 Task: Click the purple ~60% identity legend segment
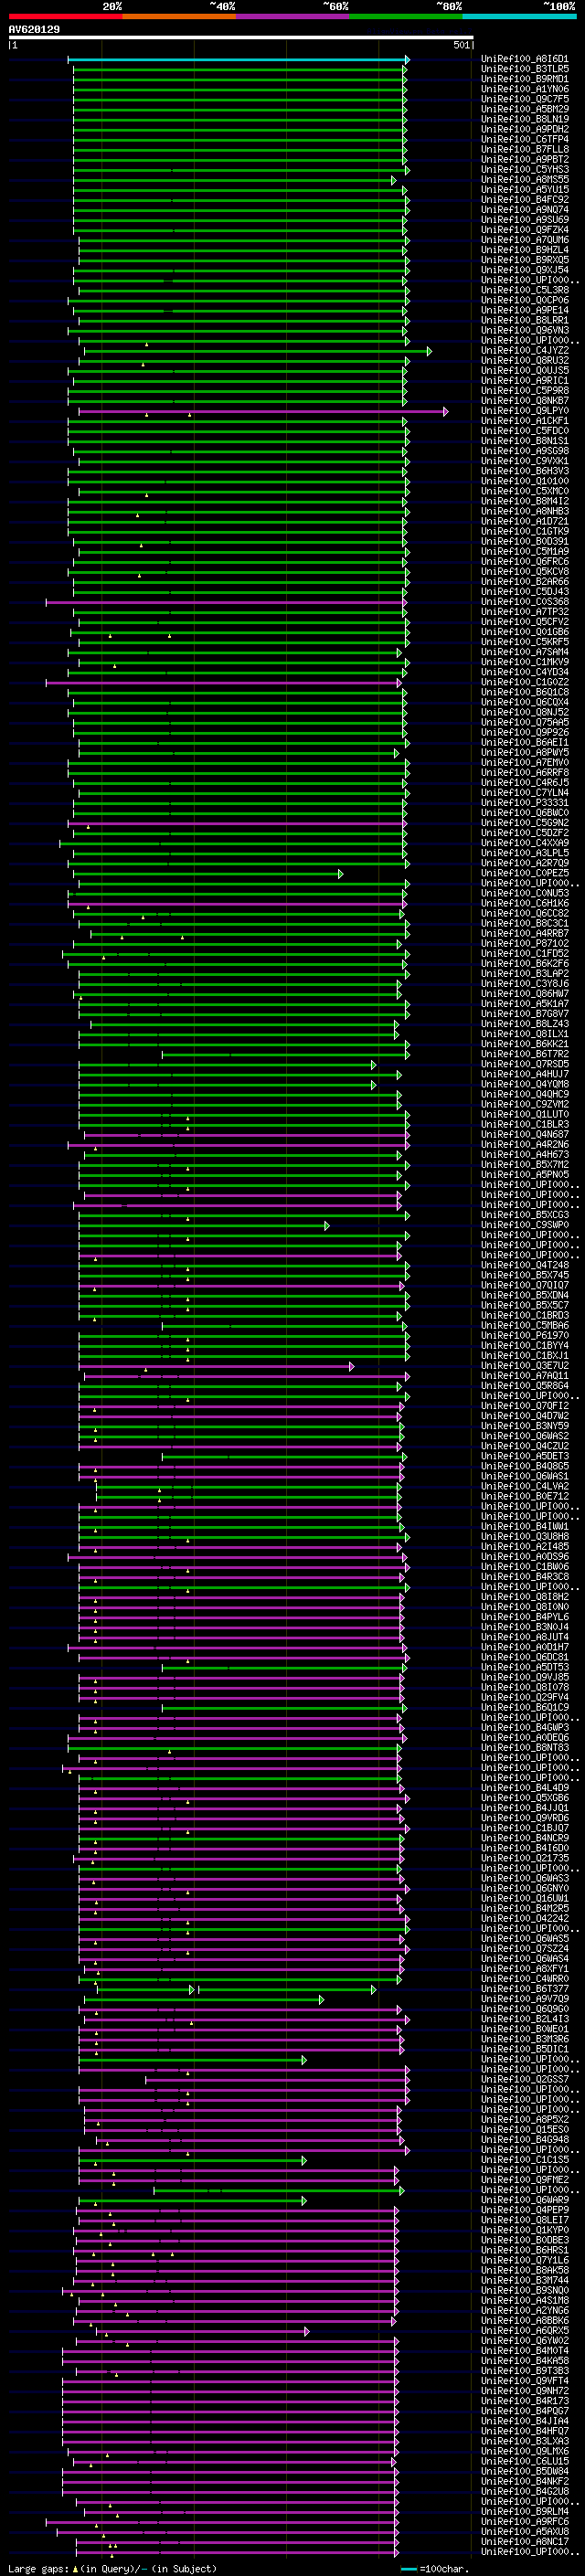(292, 17)
